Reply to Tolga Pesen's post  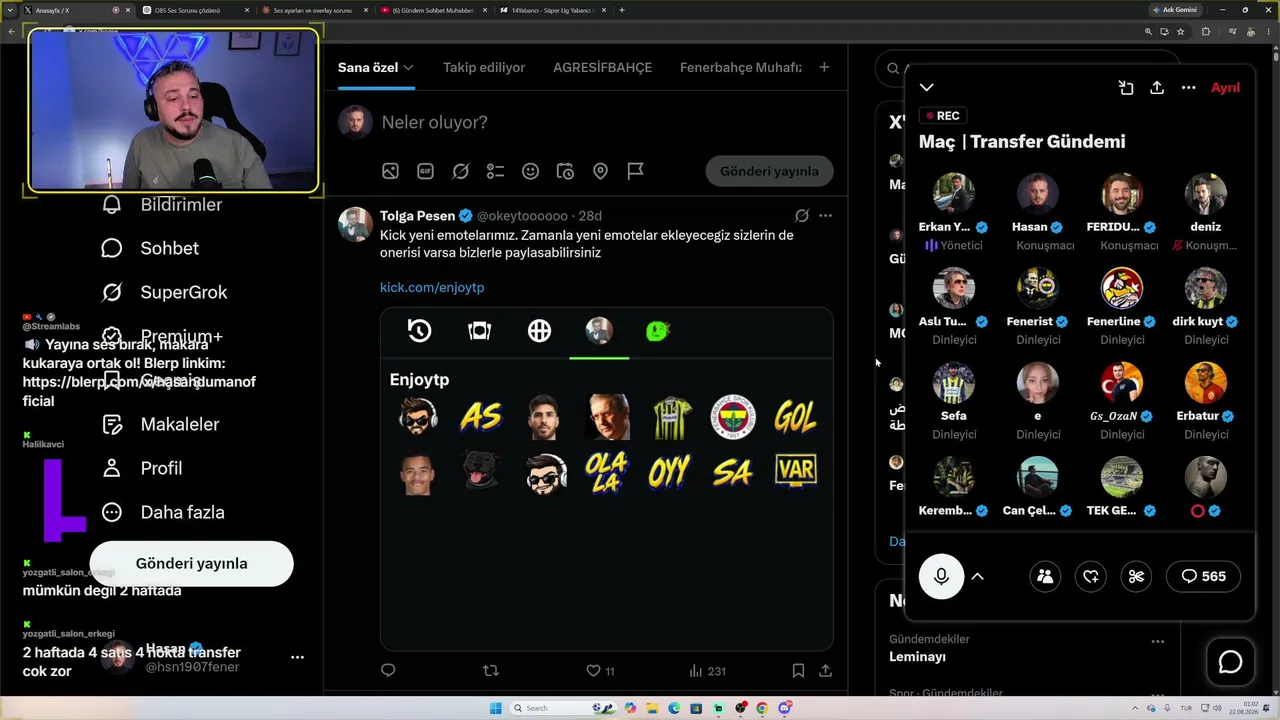389,671
